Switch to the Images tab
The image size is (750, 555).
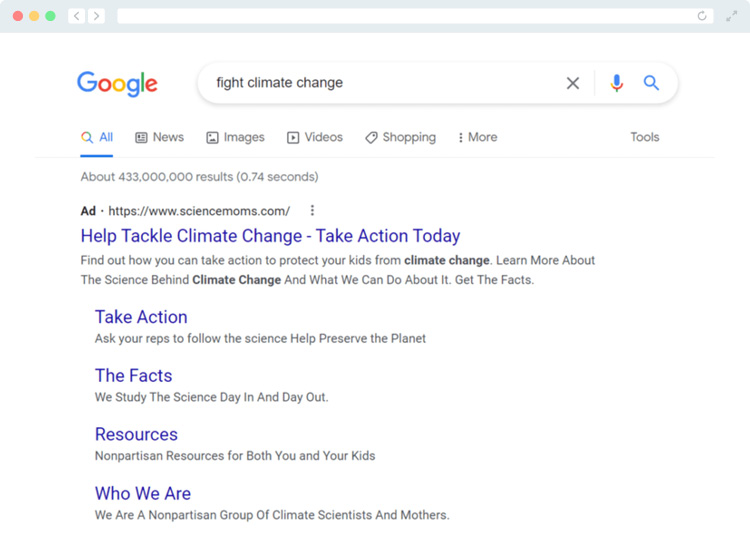[235, 137]
